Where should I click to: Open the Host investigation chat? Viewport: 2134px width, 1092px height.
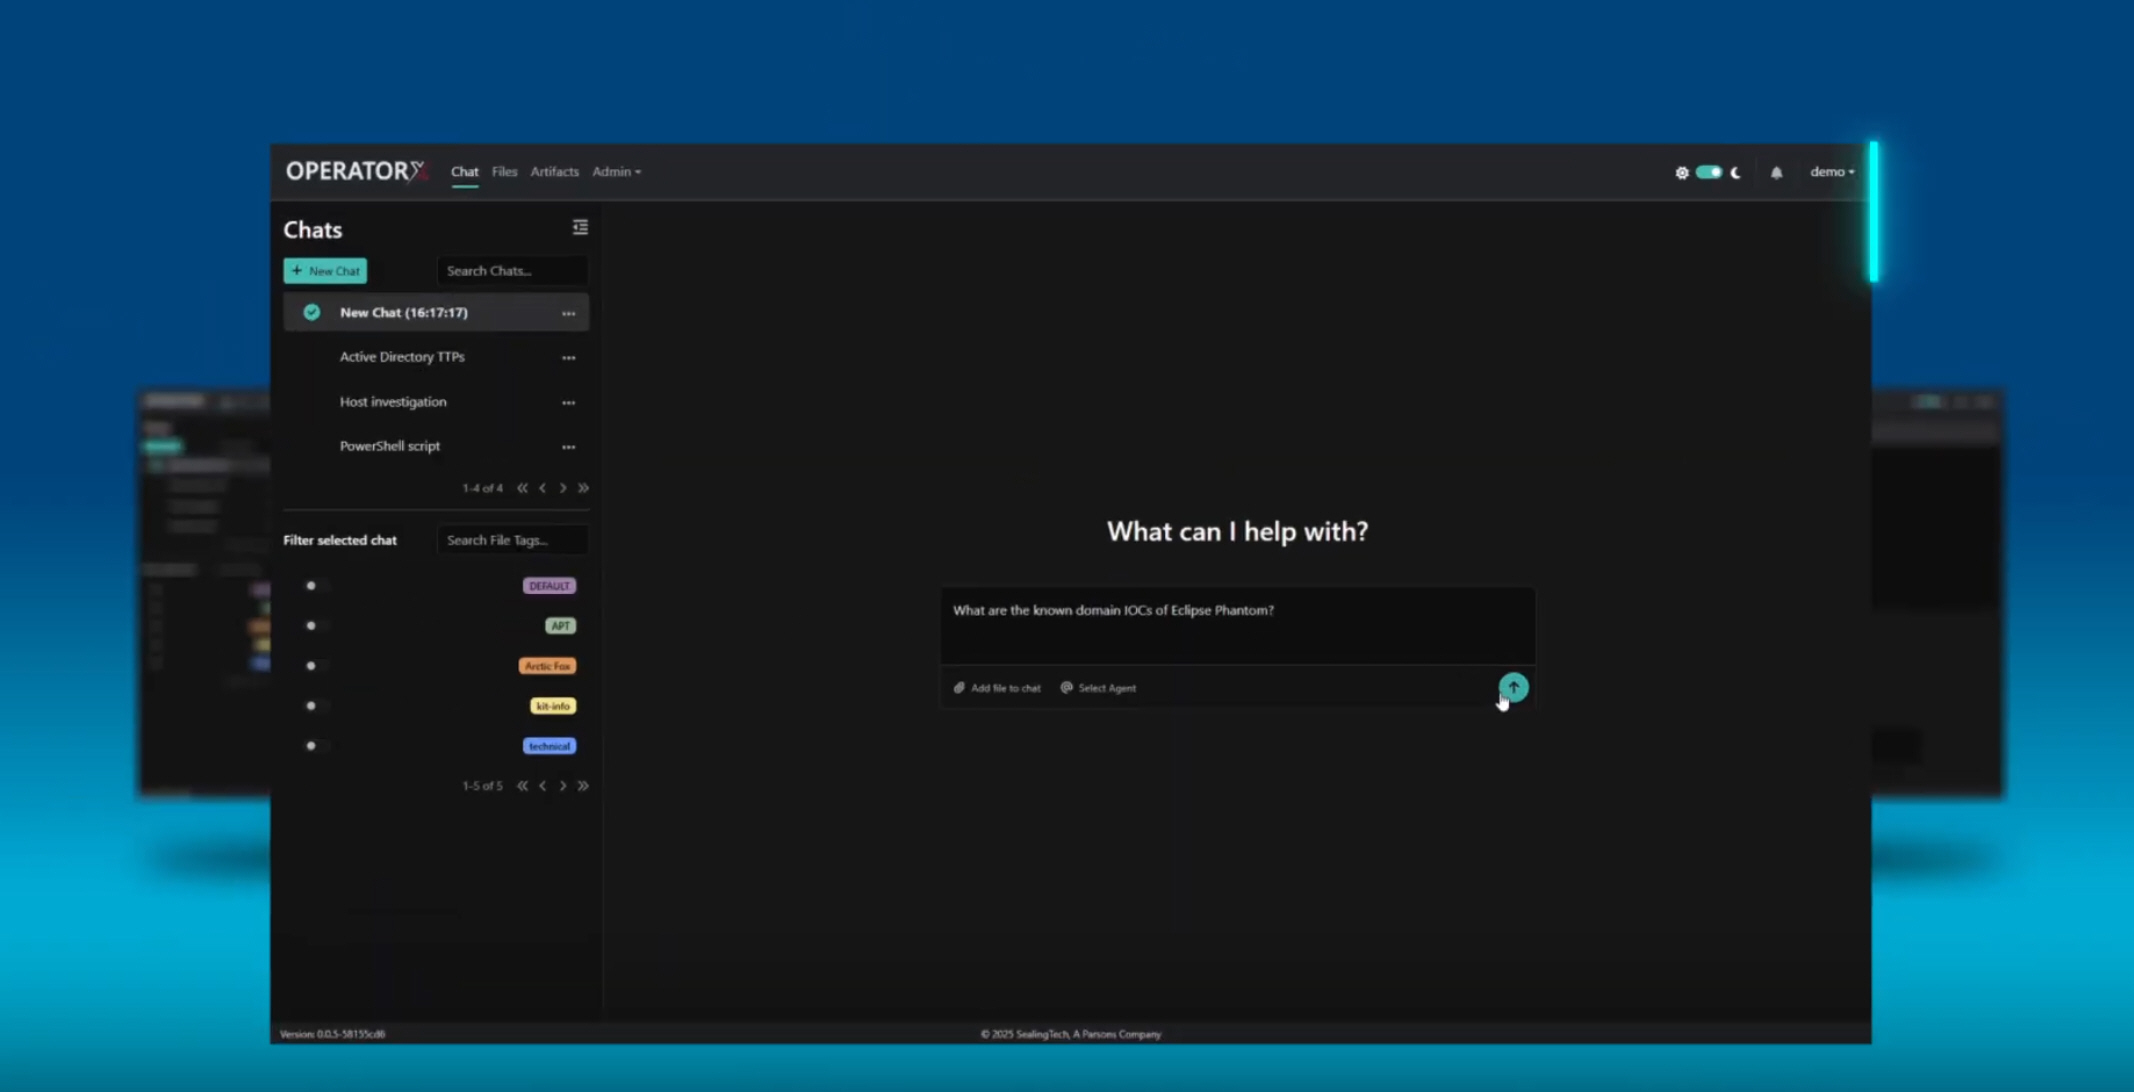[x=393, y=402]
